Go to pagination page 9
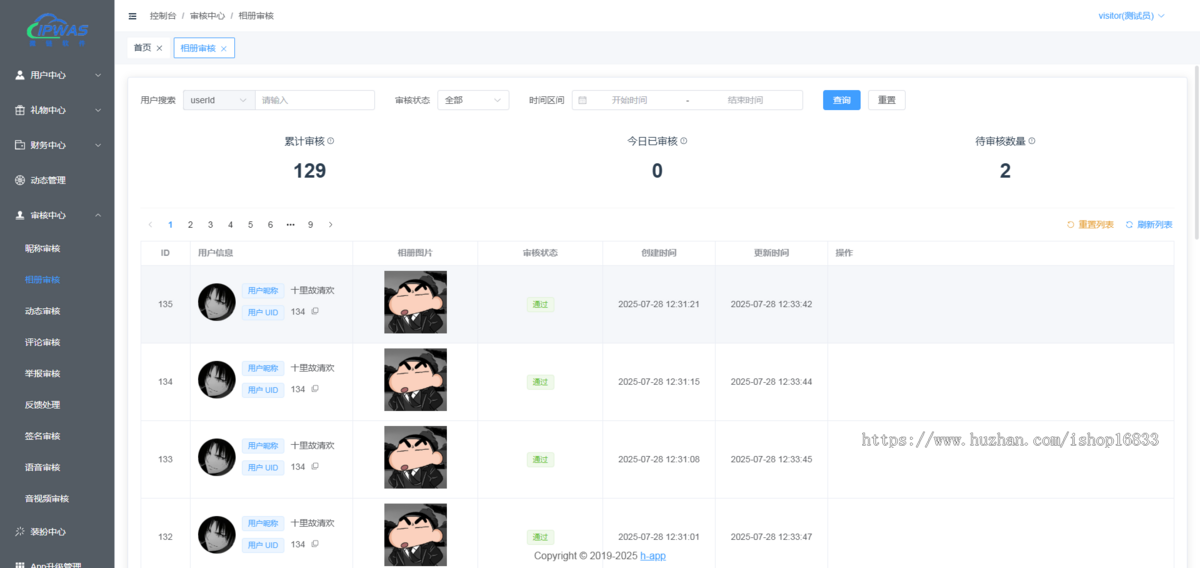 click(310, 225)
